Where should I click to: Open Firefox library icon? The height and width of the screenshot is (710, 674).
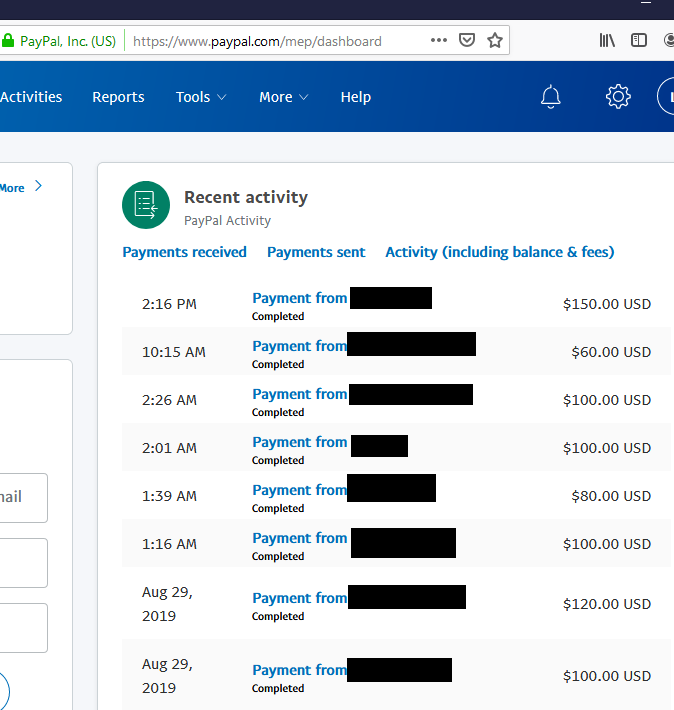click(607, 41)
